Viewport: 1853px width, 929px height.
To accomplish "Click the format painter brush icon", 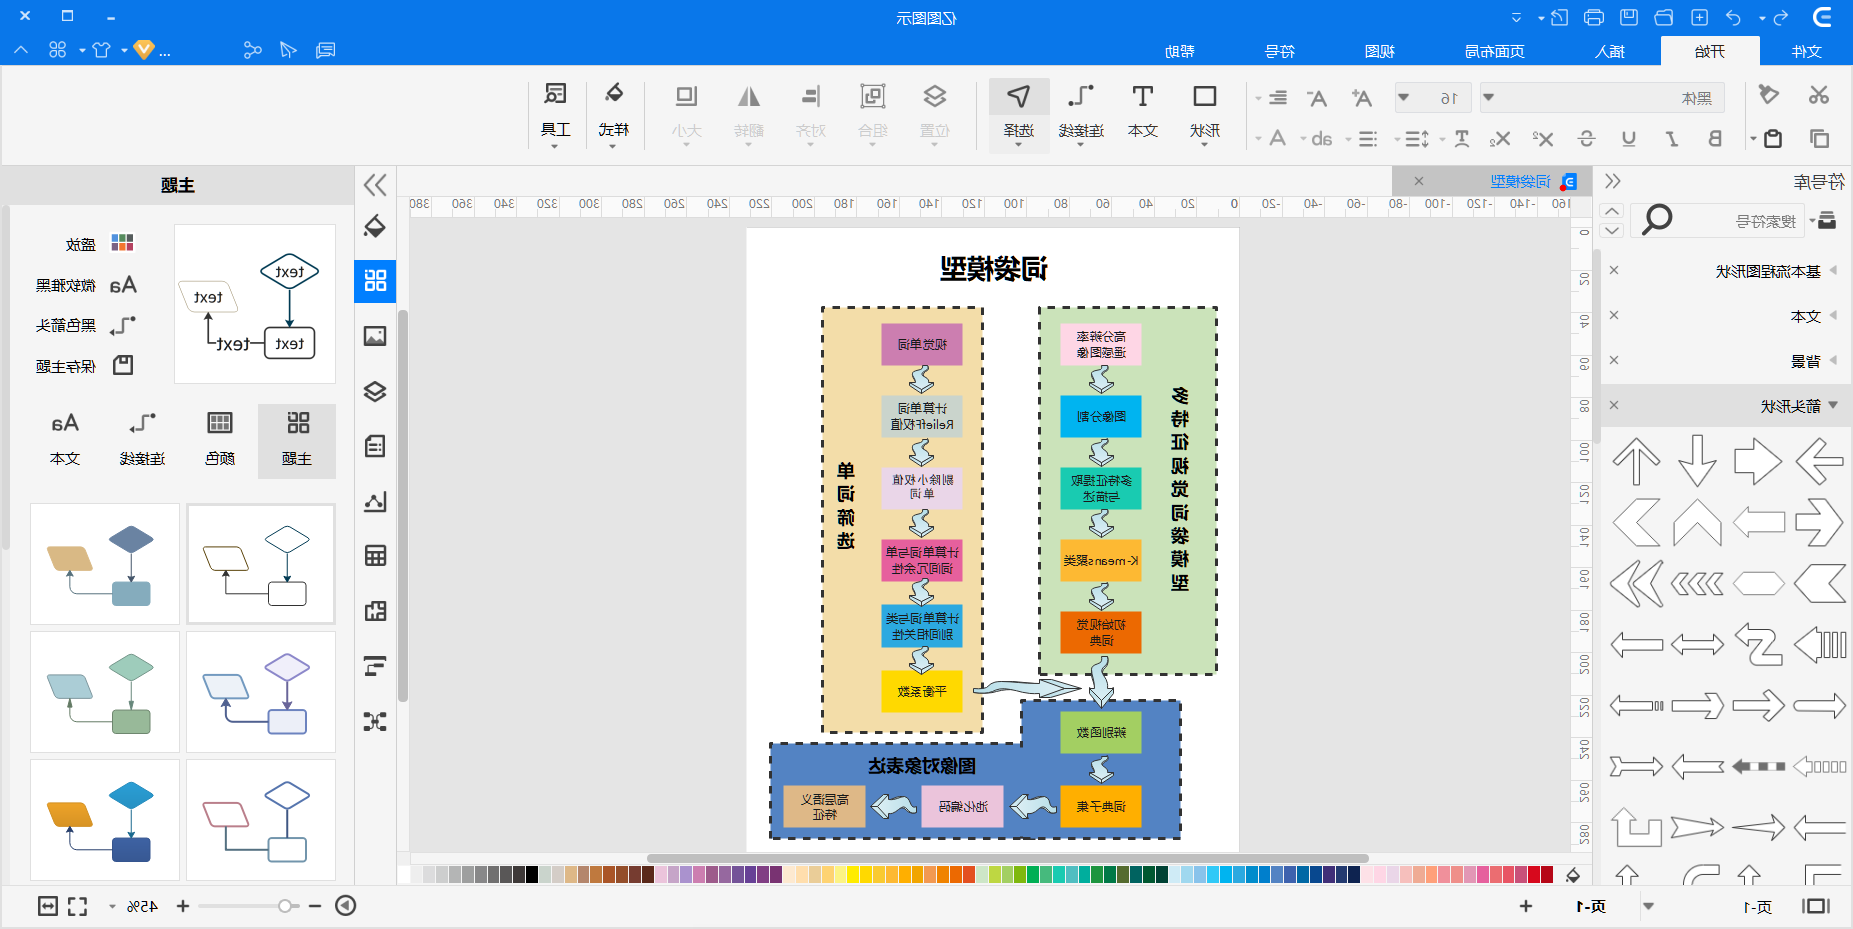I will click(1769, 95).
